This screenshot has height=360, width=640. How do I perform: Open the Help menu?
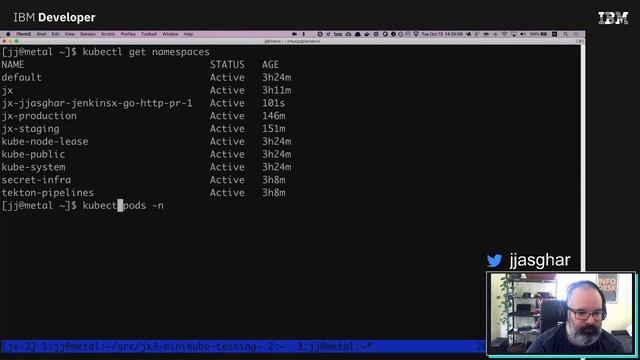point(188,34)
